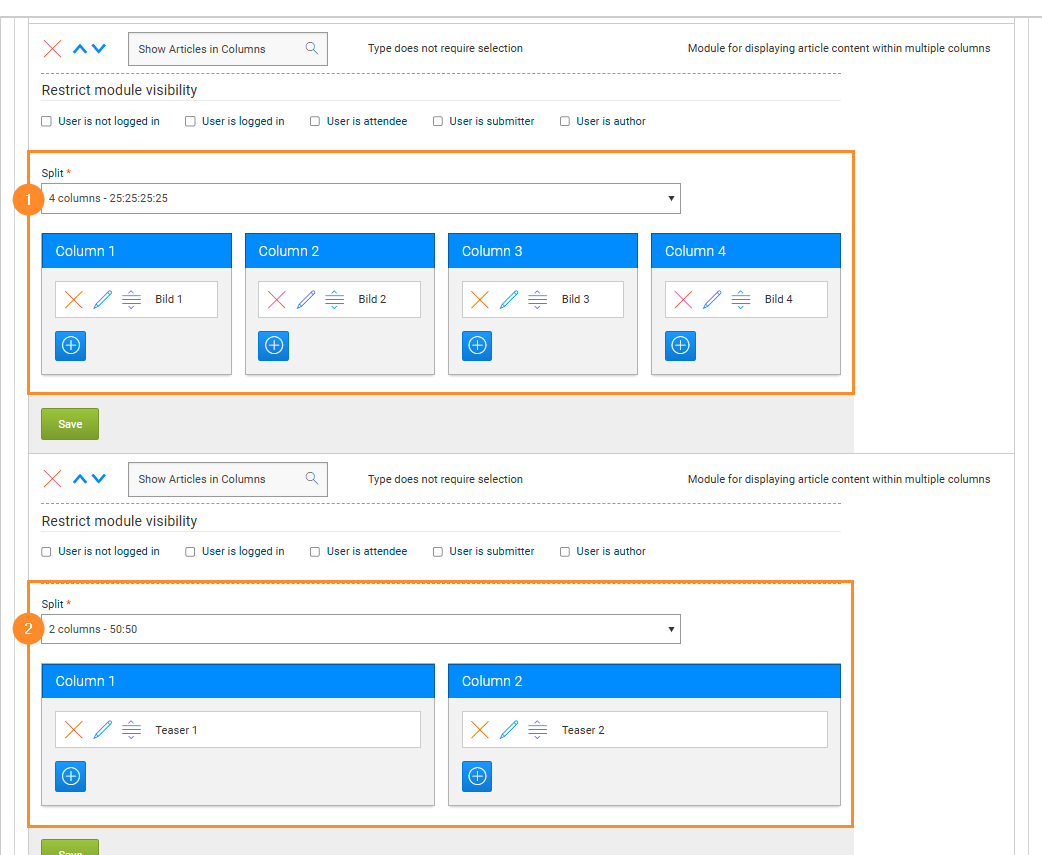Reorder Bild 3 using the sort handle
1042x855 pixels.
pos(538,300)
